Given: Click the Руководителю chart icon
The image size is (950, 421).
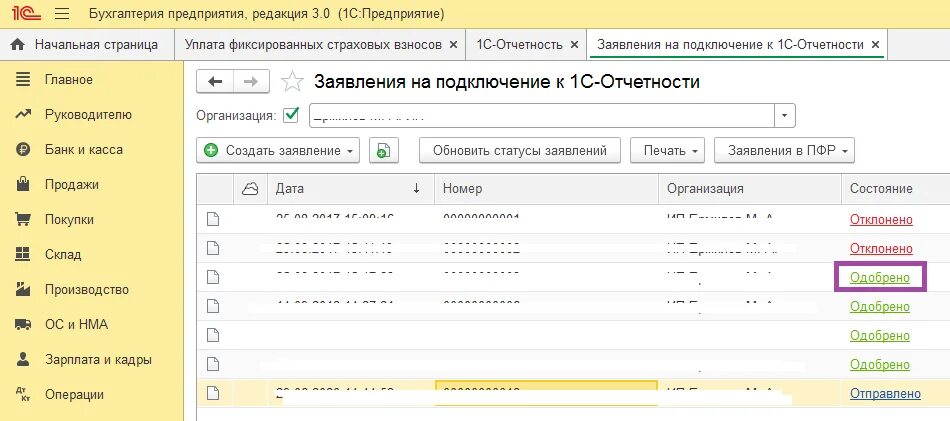Looking at the screenshot, I should click(x=23, y=114).
